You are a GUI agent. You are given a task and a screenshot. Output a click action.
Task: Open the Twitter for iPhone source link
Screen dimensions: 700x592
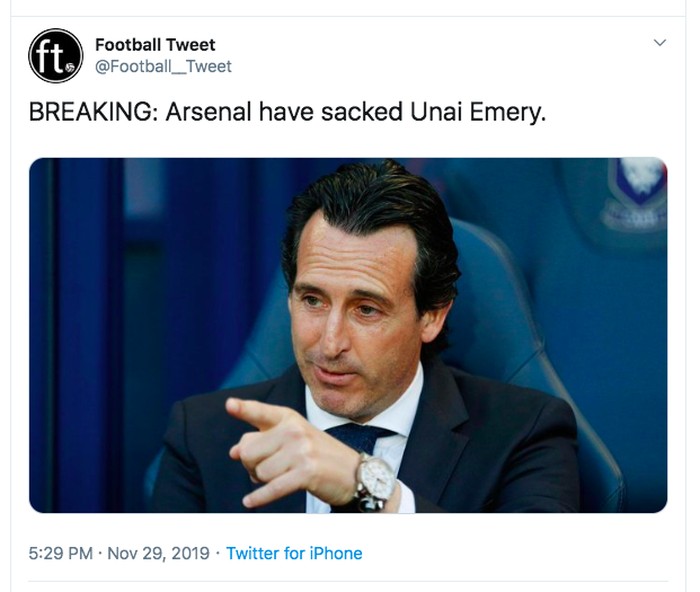pyautogui.click(x=294, y=553)
